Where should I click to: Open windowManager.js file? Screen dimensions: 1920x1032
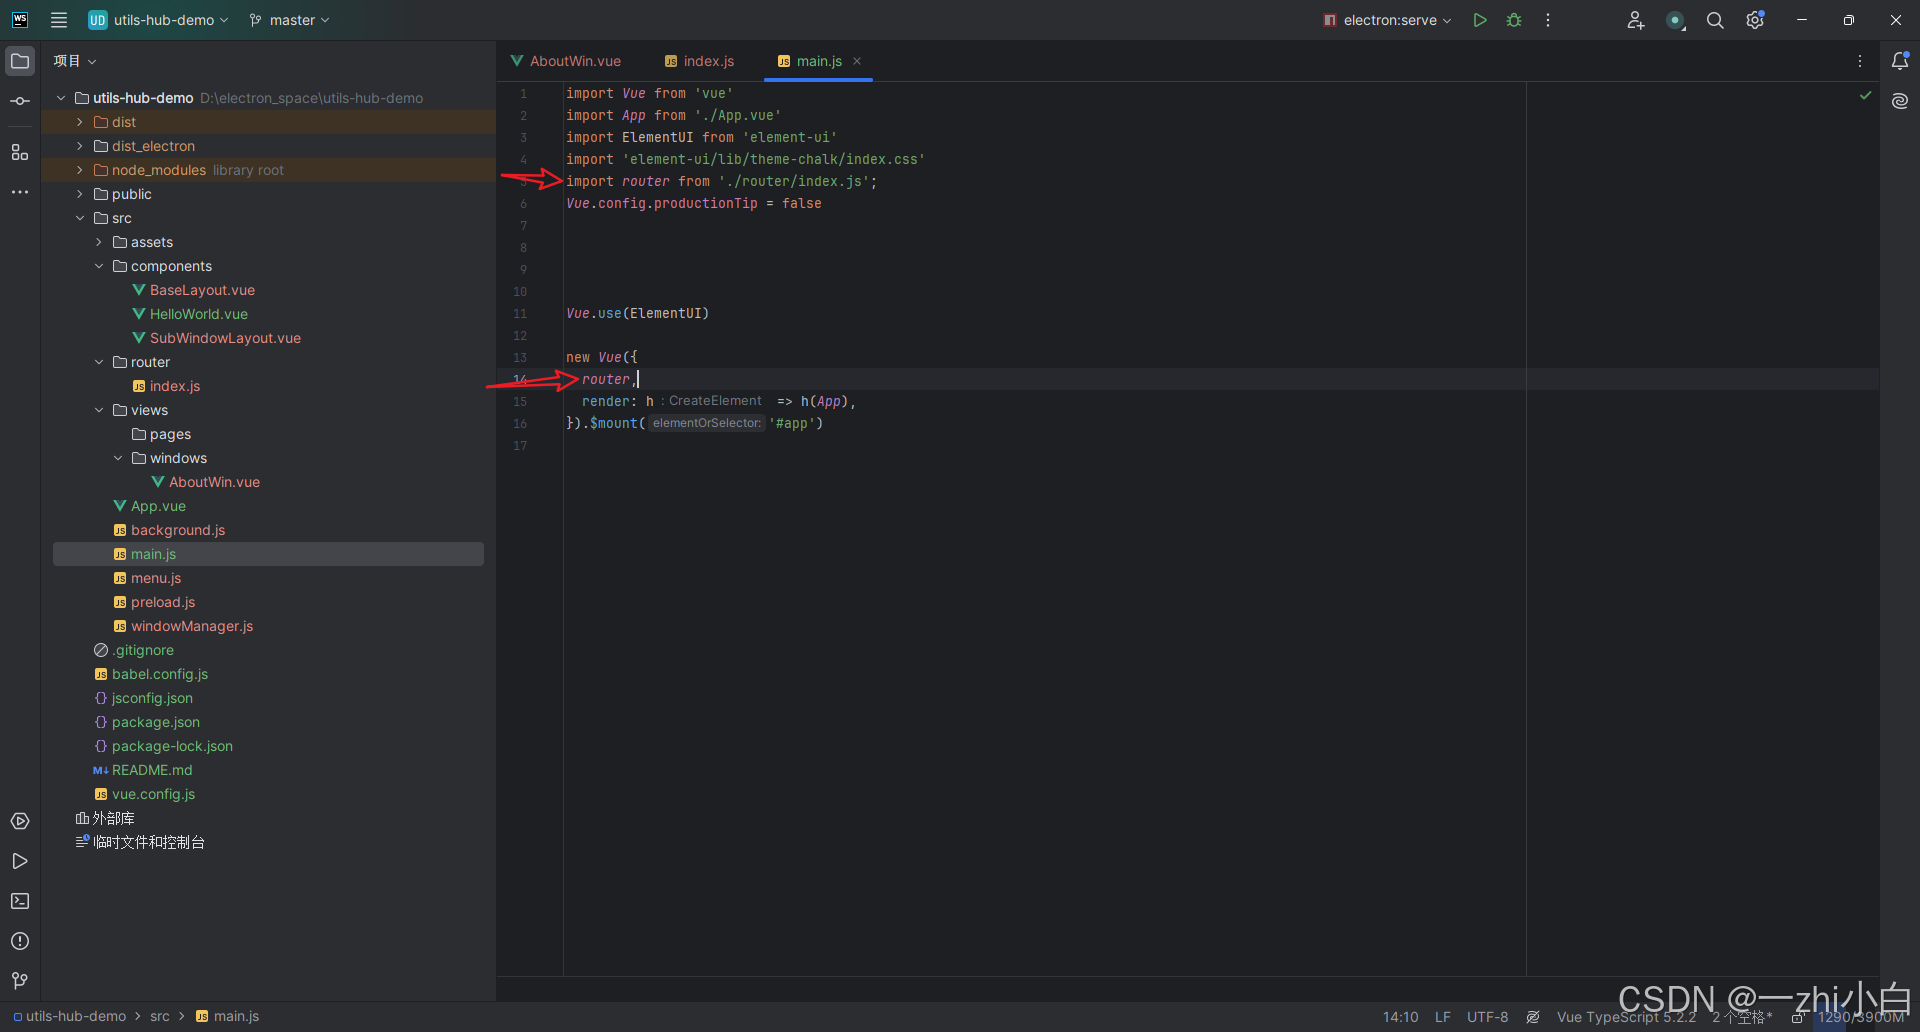192,626
